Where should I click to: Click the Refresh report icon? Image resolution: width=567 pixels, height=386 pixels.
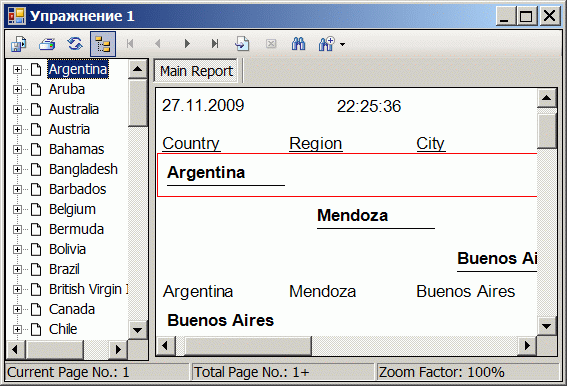[x=75, y=44]
